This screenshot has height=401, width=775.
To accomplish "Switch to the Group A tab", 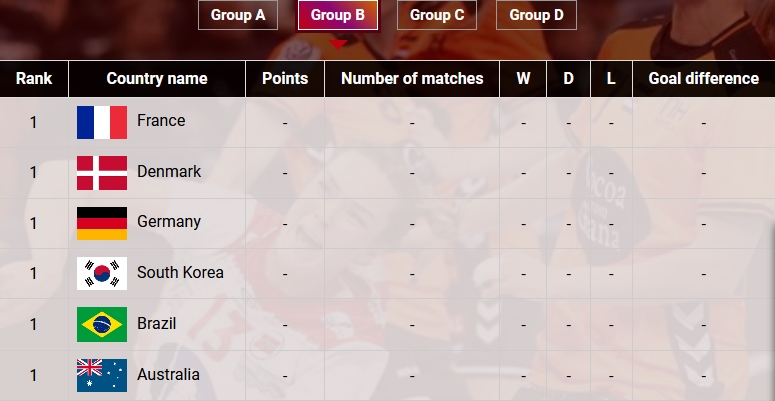I will (x=238, y=15).
